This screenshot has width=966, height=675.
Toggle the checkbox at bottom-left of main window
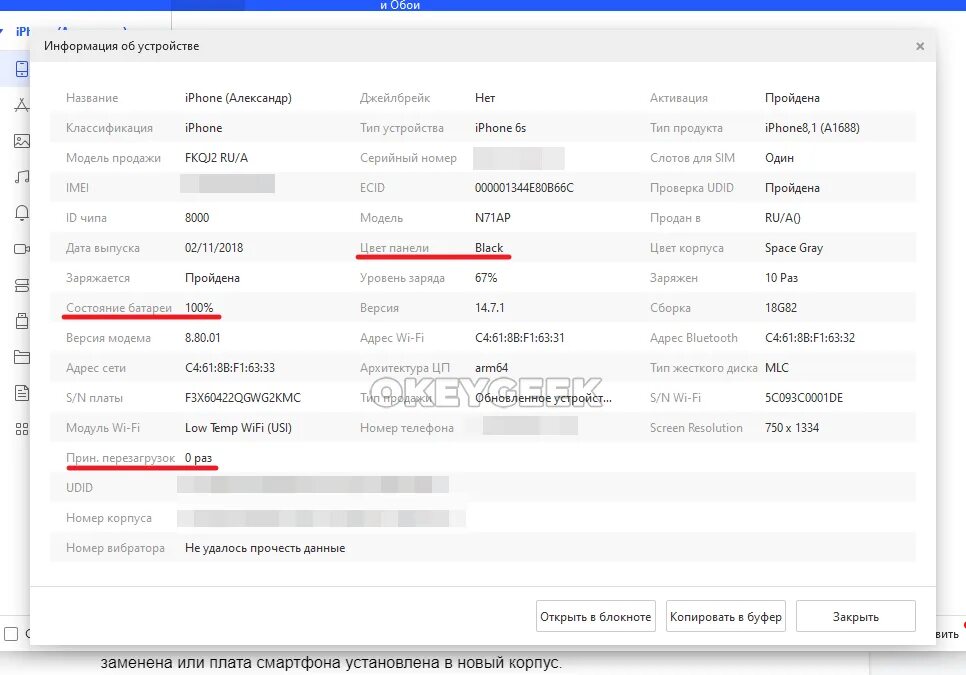point(11,634)
